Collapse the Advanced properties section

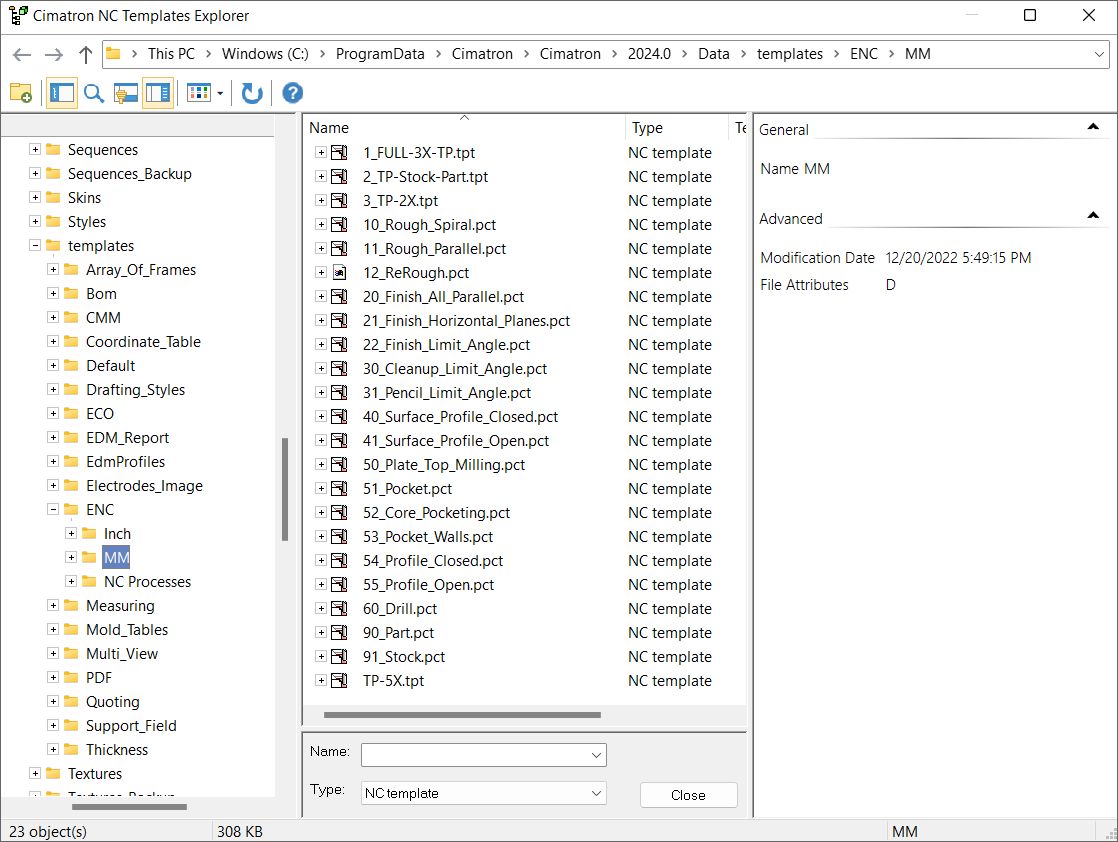click(x=1092, y=215)
